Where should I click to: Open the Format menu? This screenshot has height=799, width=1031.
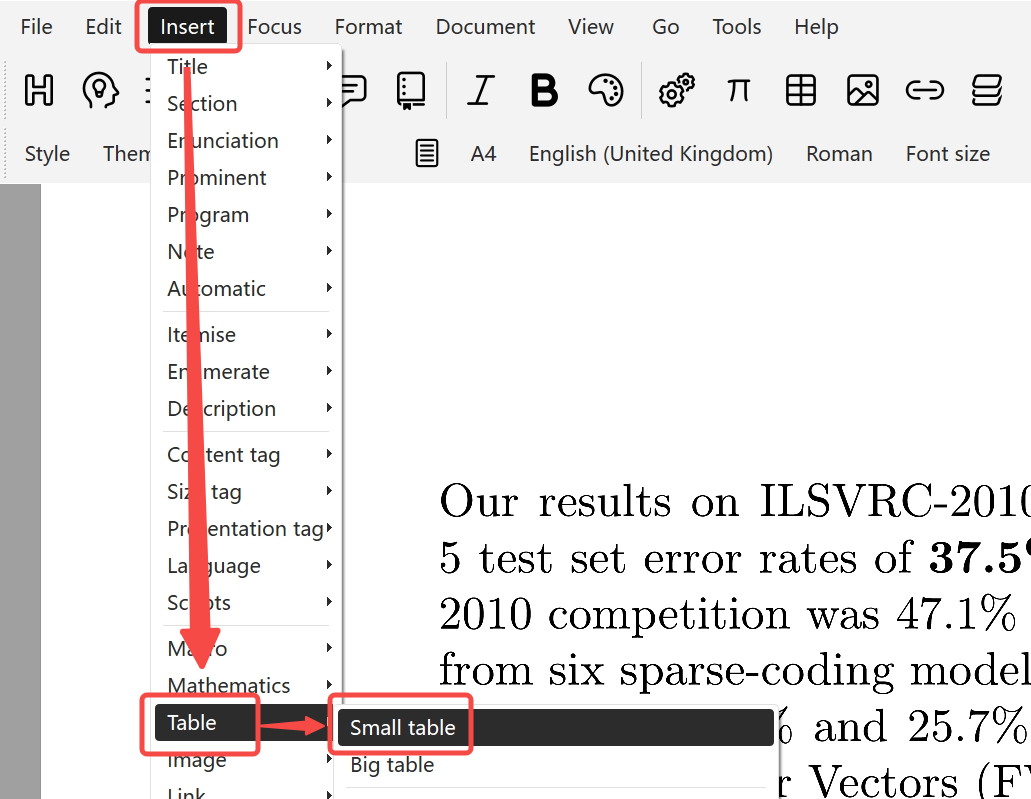pyautogui.click(x=368, y=27)
